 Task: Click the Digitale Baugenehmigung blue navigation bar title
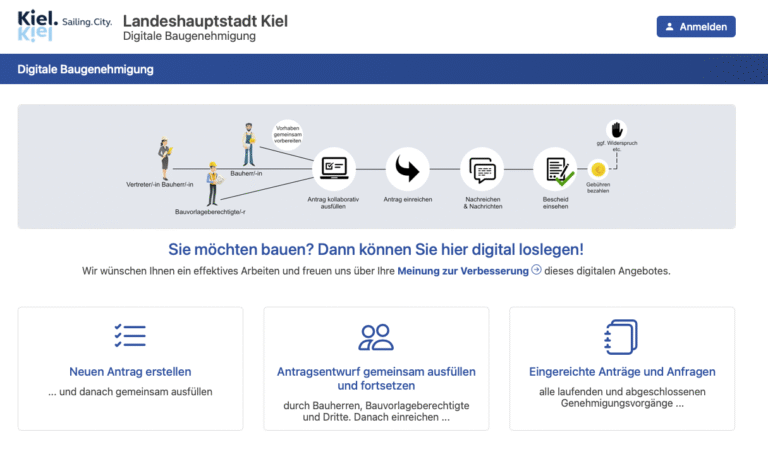pos(85,70)
